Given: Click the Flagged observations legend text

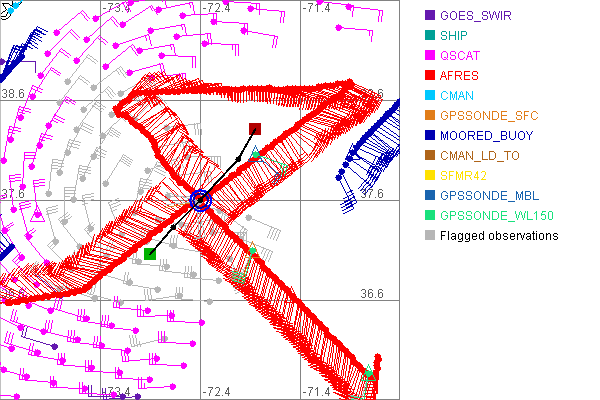Looking at the screenshot, I should pyautogui.click(x=499, y=236).
